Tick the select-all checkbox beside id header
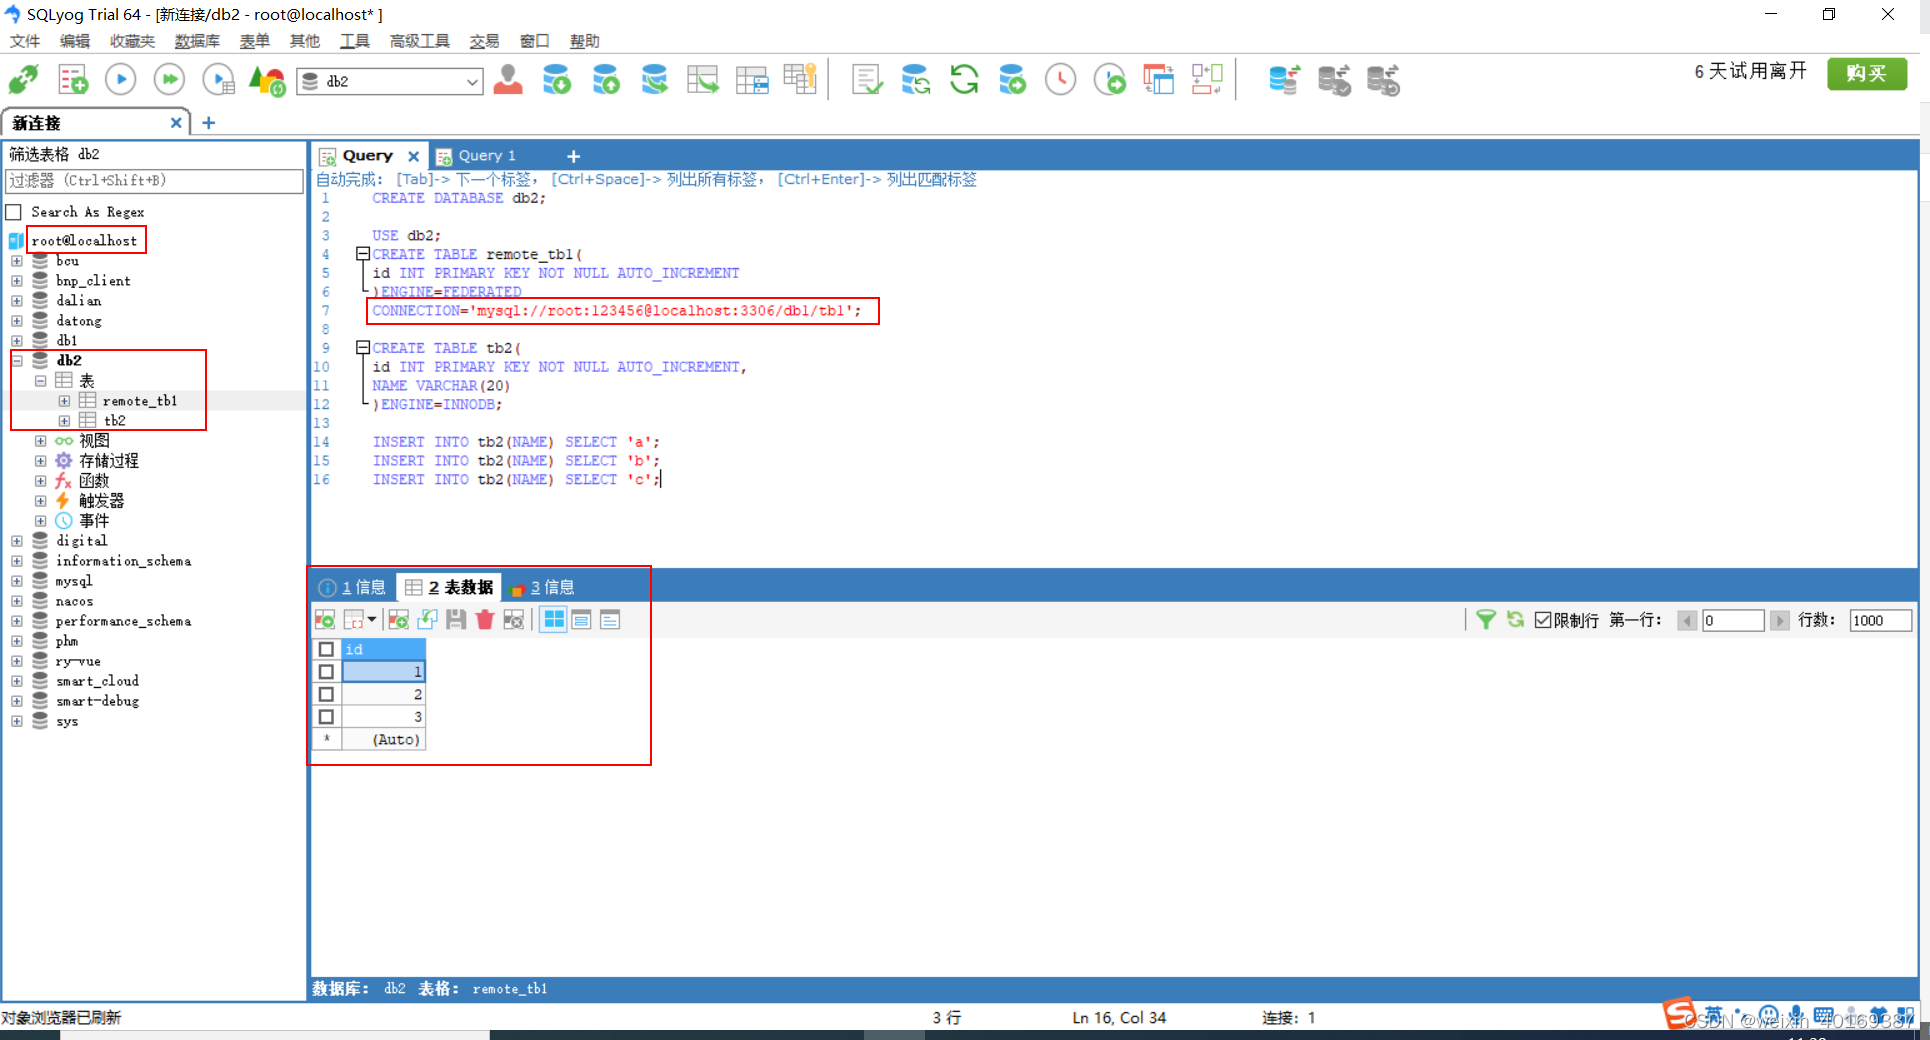 [x=326, y=649]
